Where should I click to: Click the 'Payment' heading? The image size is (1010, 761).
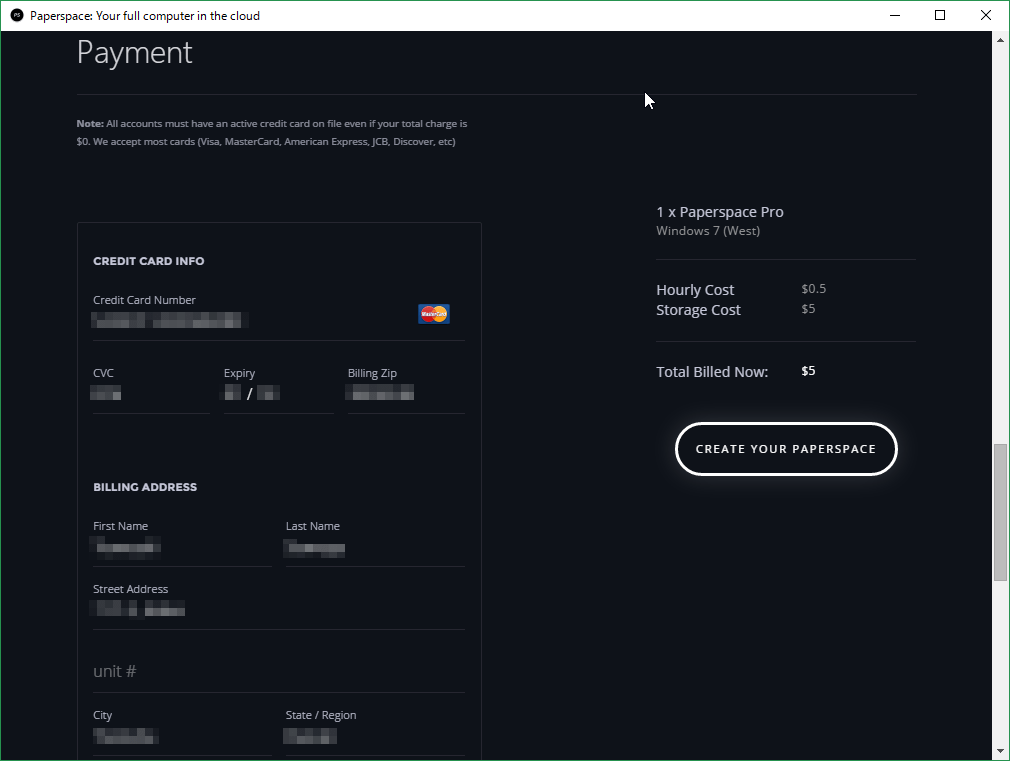click(134, 53)
